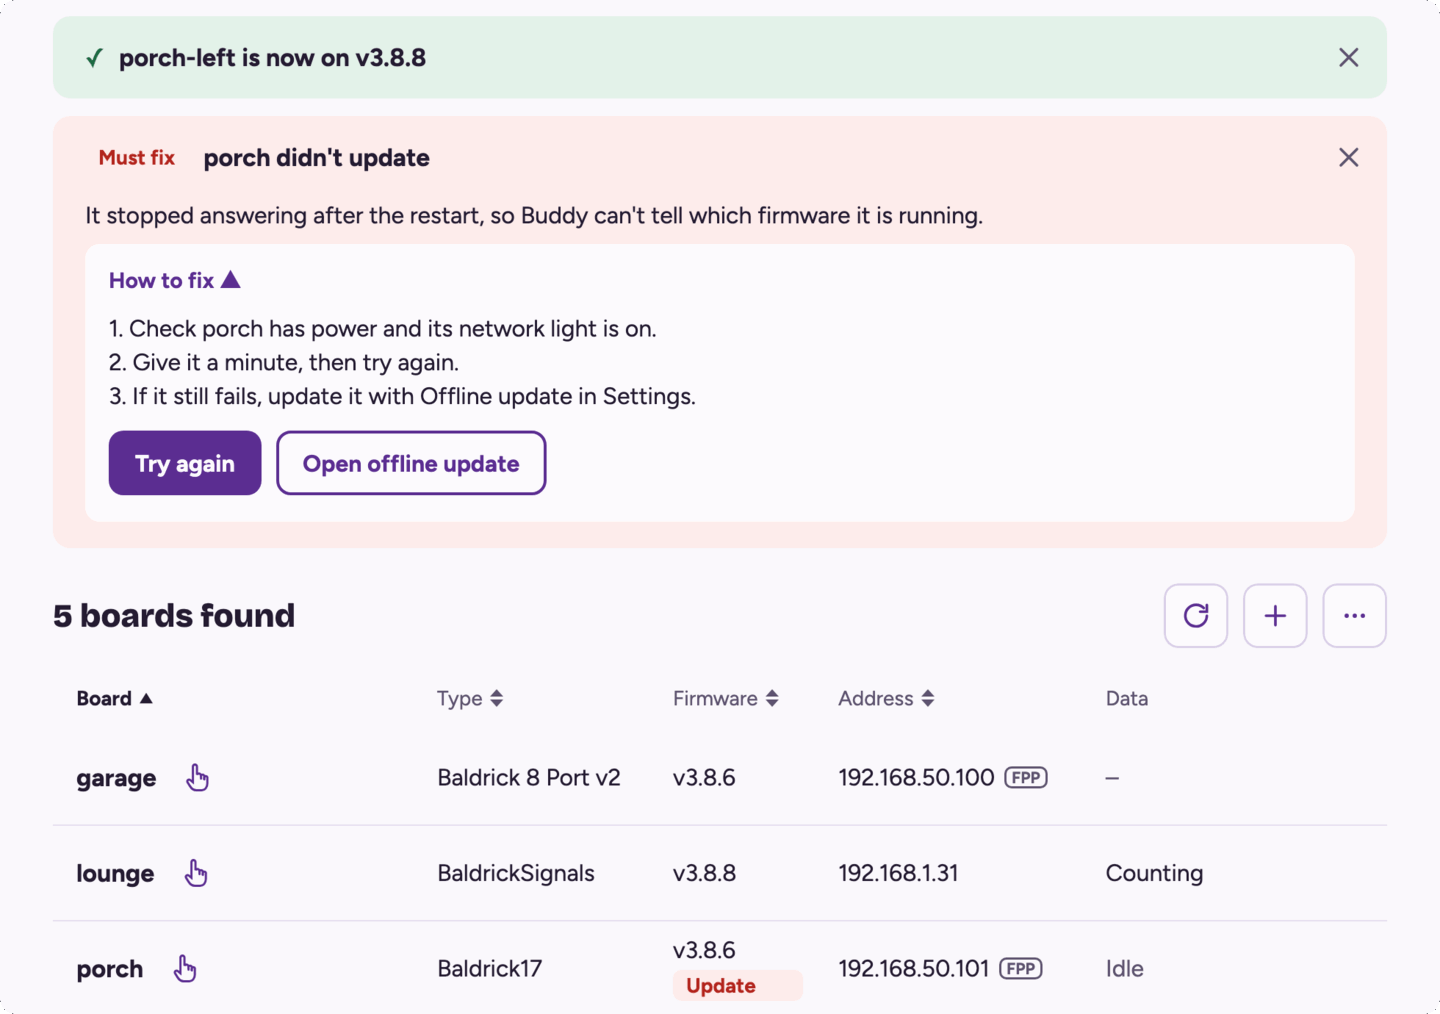The image size is (1440, 1014).
Task: Open the more options ellipsis menu
Action: (x=1355, y=616)
